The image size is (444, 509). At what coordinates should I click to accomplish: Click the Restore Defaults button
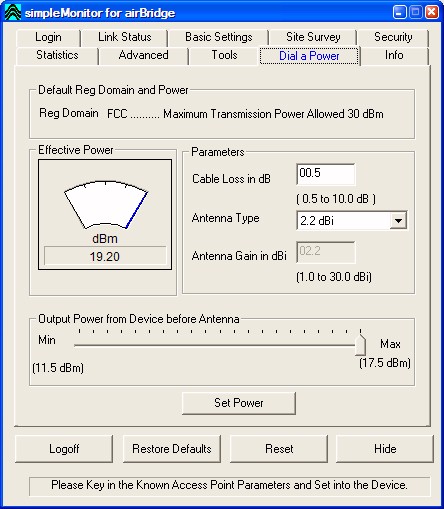coord(172,449)
